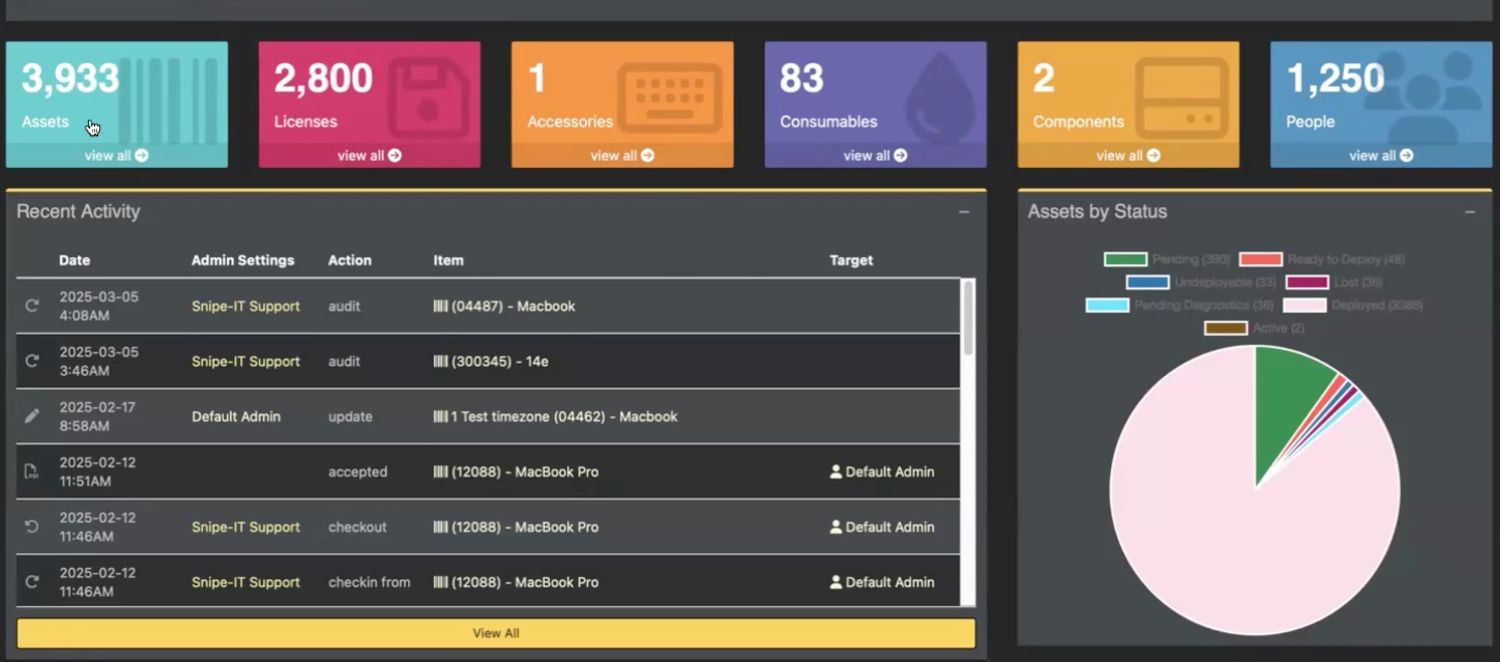Click checkin icon in checkin from row
Viewport: 1500px width, 662px height.
[32, 581]
